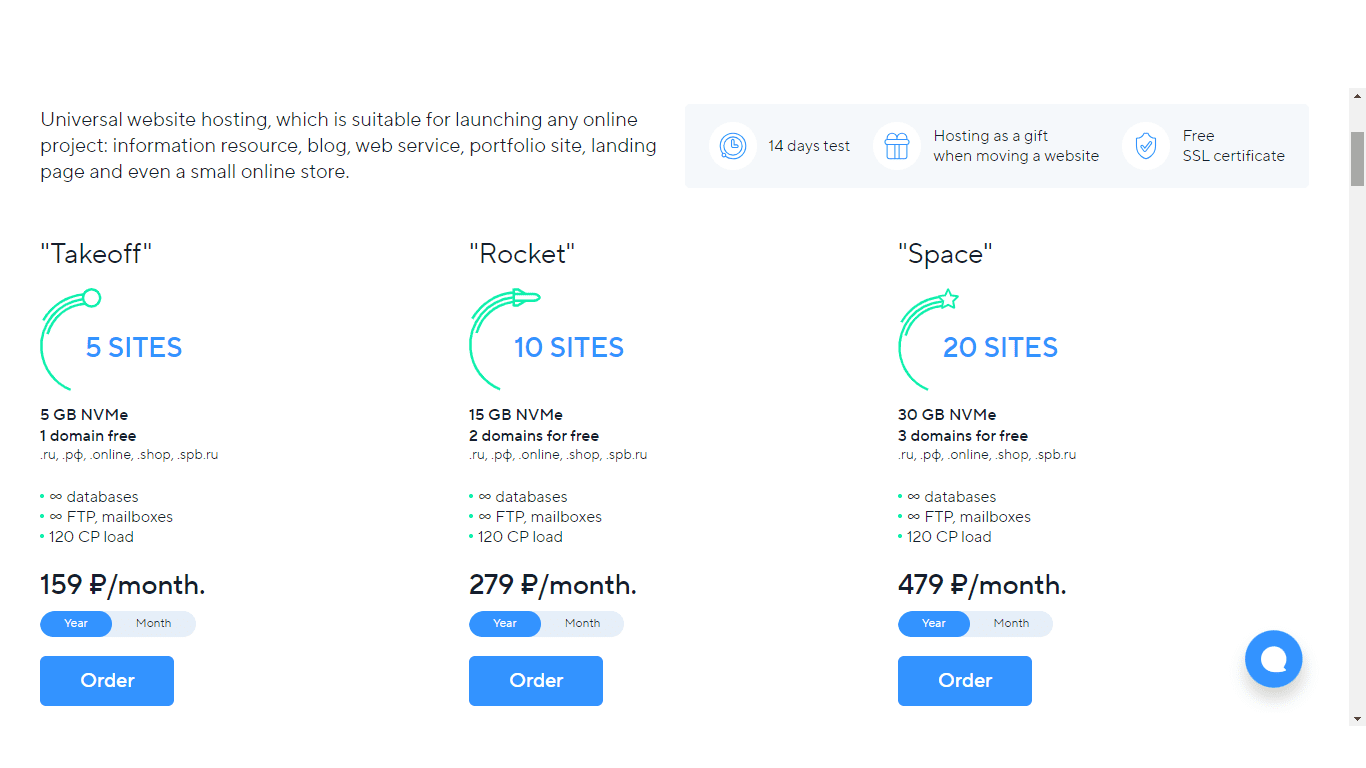The height and width of the screenshot is (768, 1366).
Task: Click the vertical scrollbar thumb
Action: pyautogui.click(x=1357, y=159)
